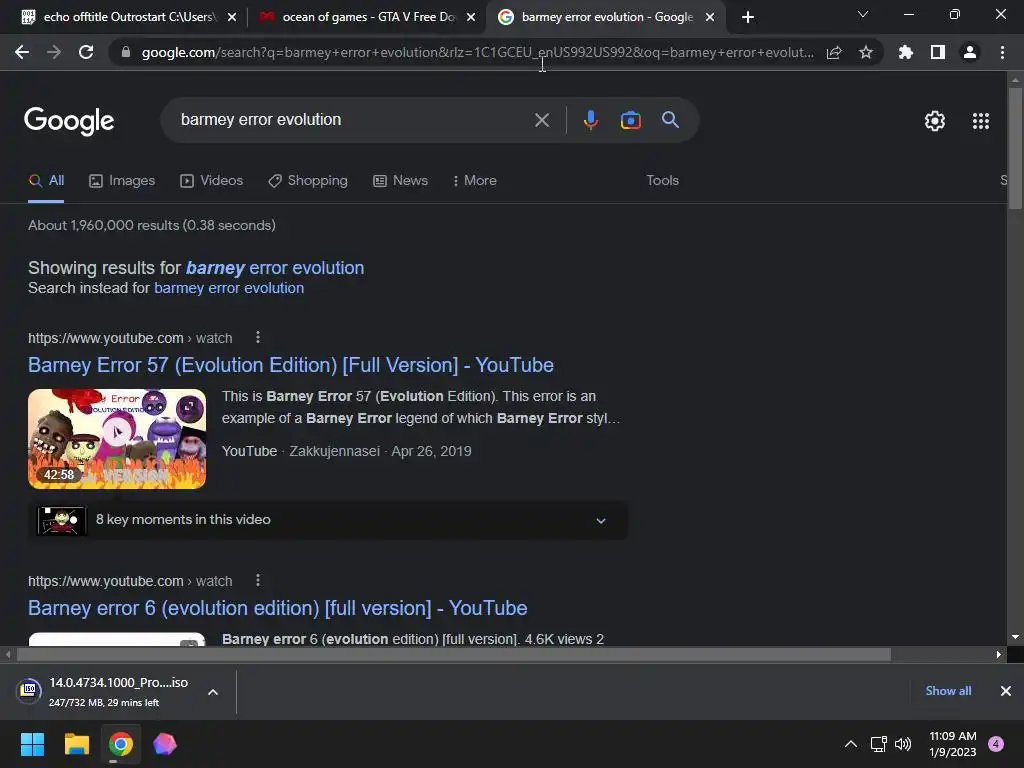Click the forward navigation arrow
Viewport: 1024px width, 768px height.
[x=54, y=52]
